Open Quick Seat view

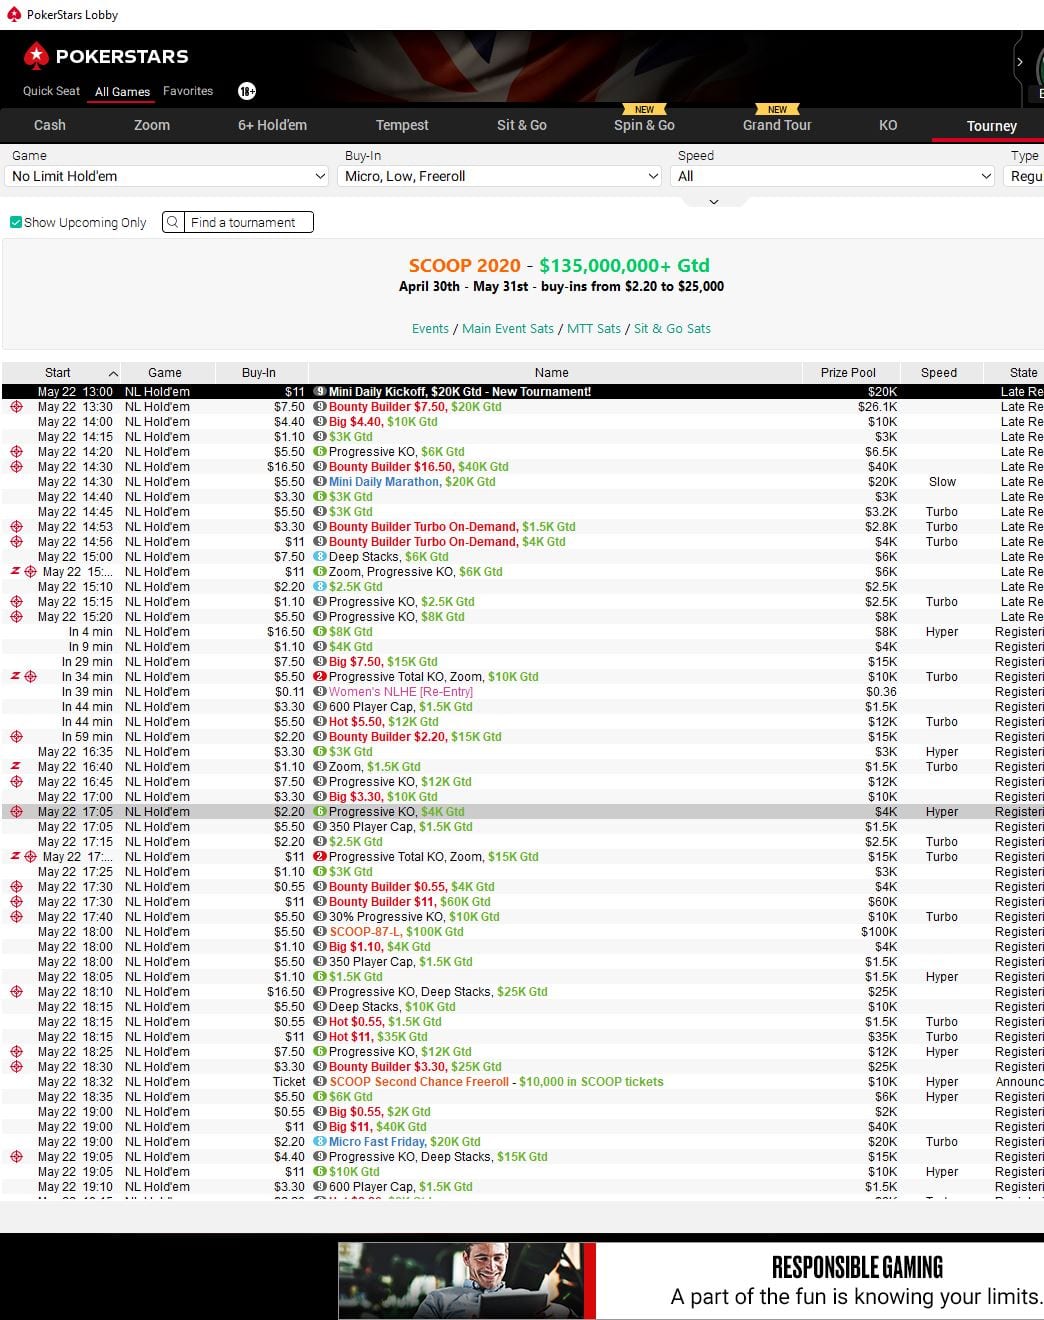click(x=51, y=91)
